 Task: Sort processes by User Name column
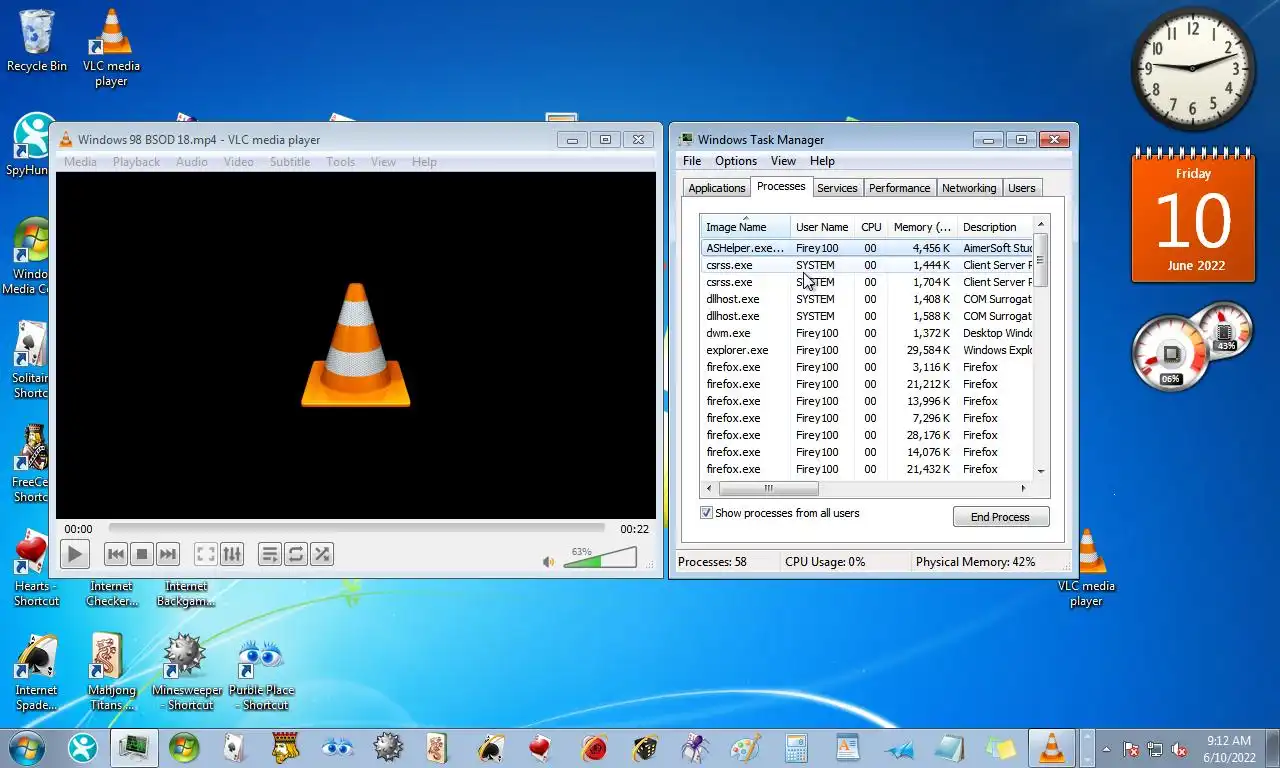coord(822,227)
